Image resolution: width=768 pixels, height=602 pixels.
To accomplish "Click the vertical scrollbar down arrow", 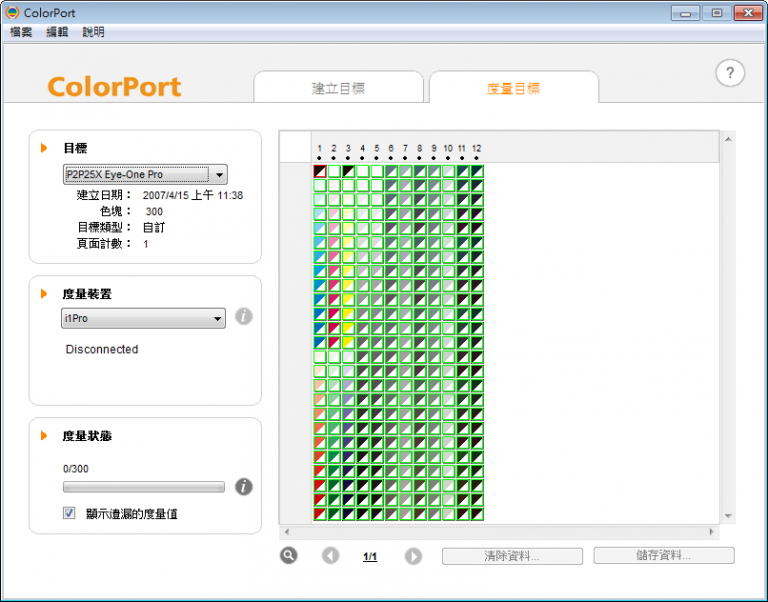I will coord(728,516).
